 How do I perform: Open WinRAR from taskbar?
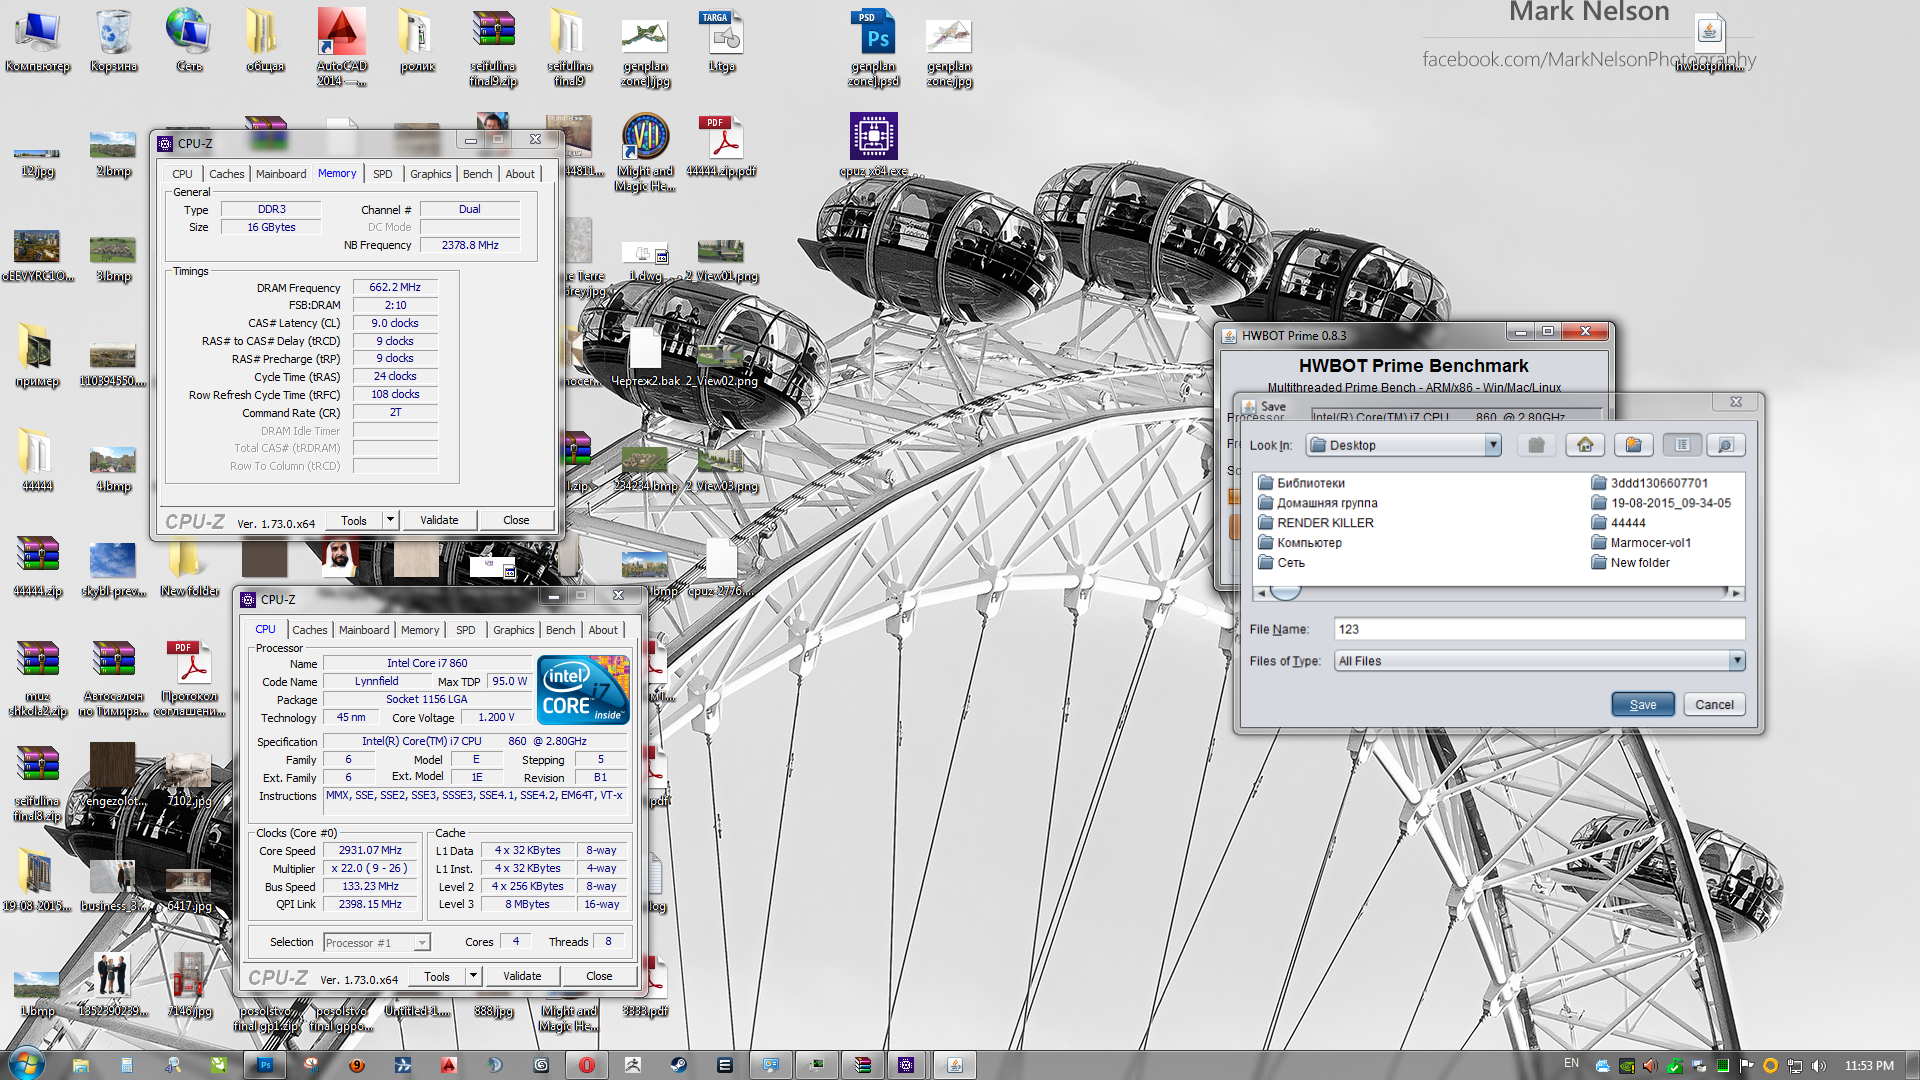(863, 1065)
